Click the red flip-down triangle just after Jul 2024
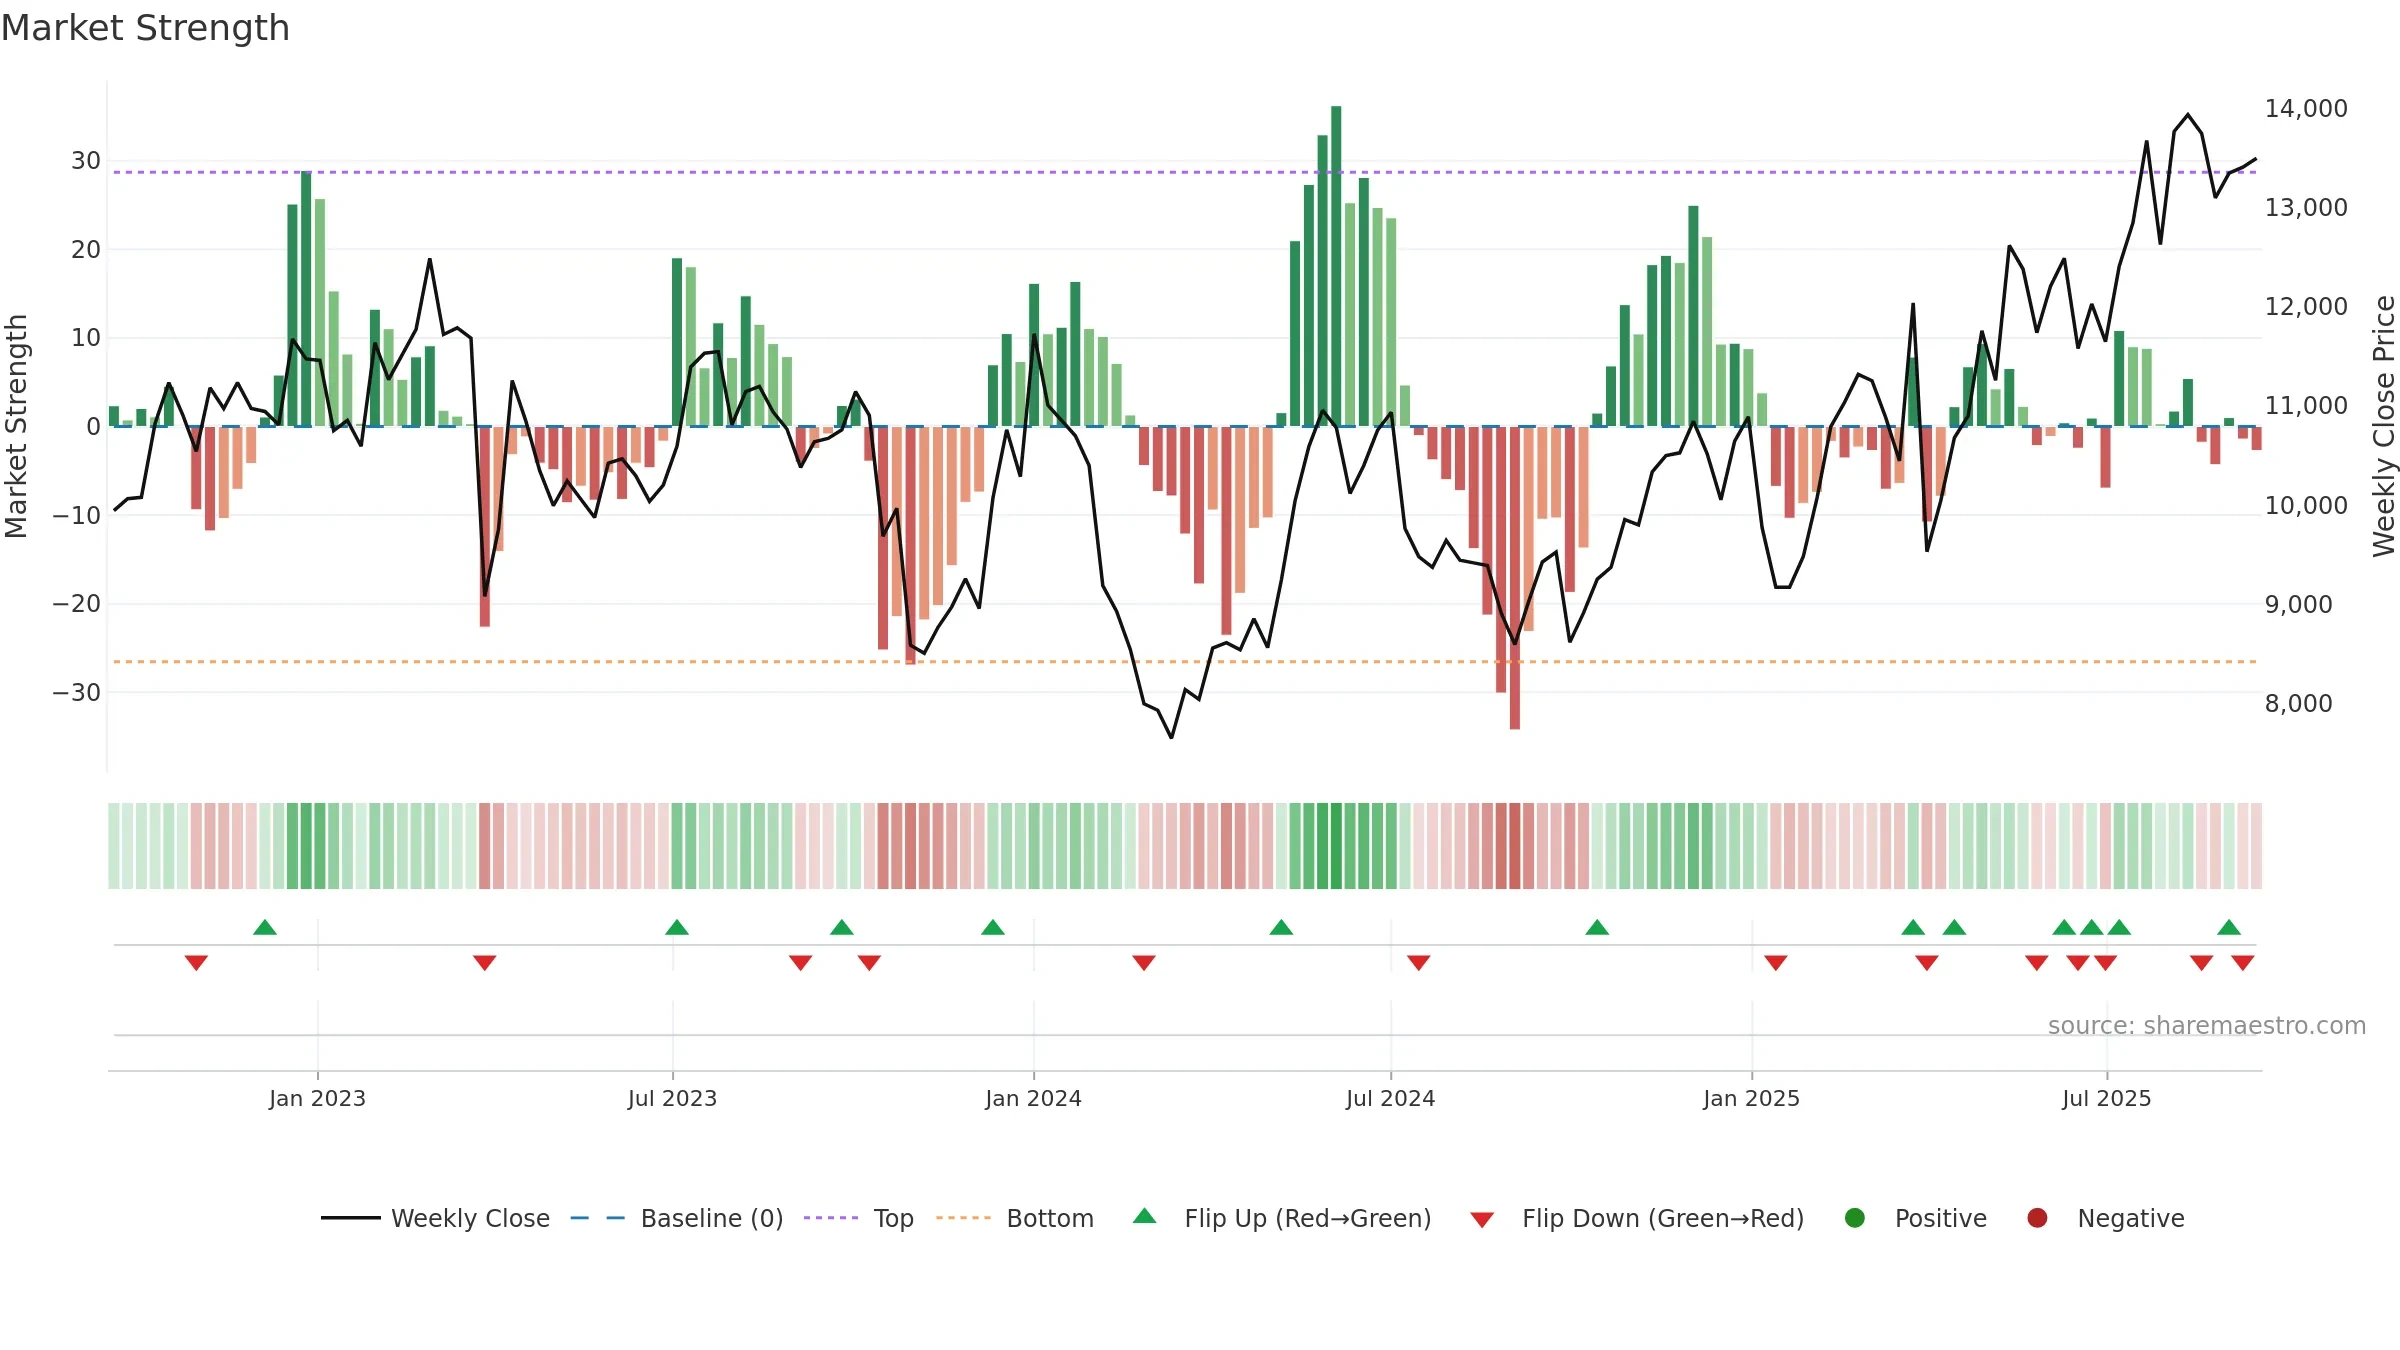 pos(1418,962)
